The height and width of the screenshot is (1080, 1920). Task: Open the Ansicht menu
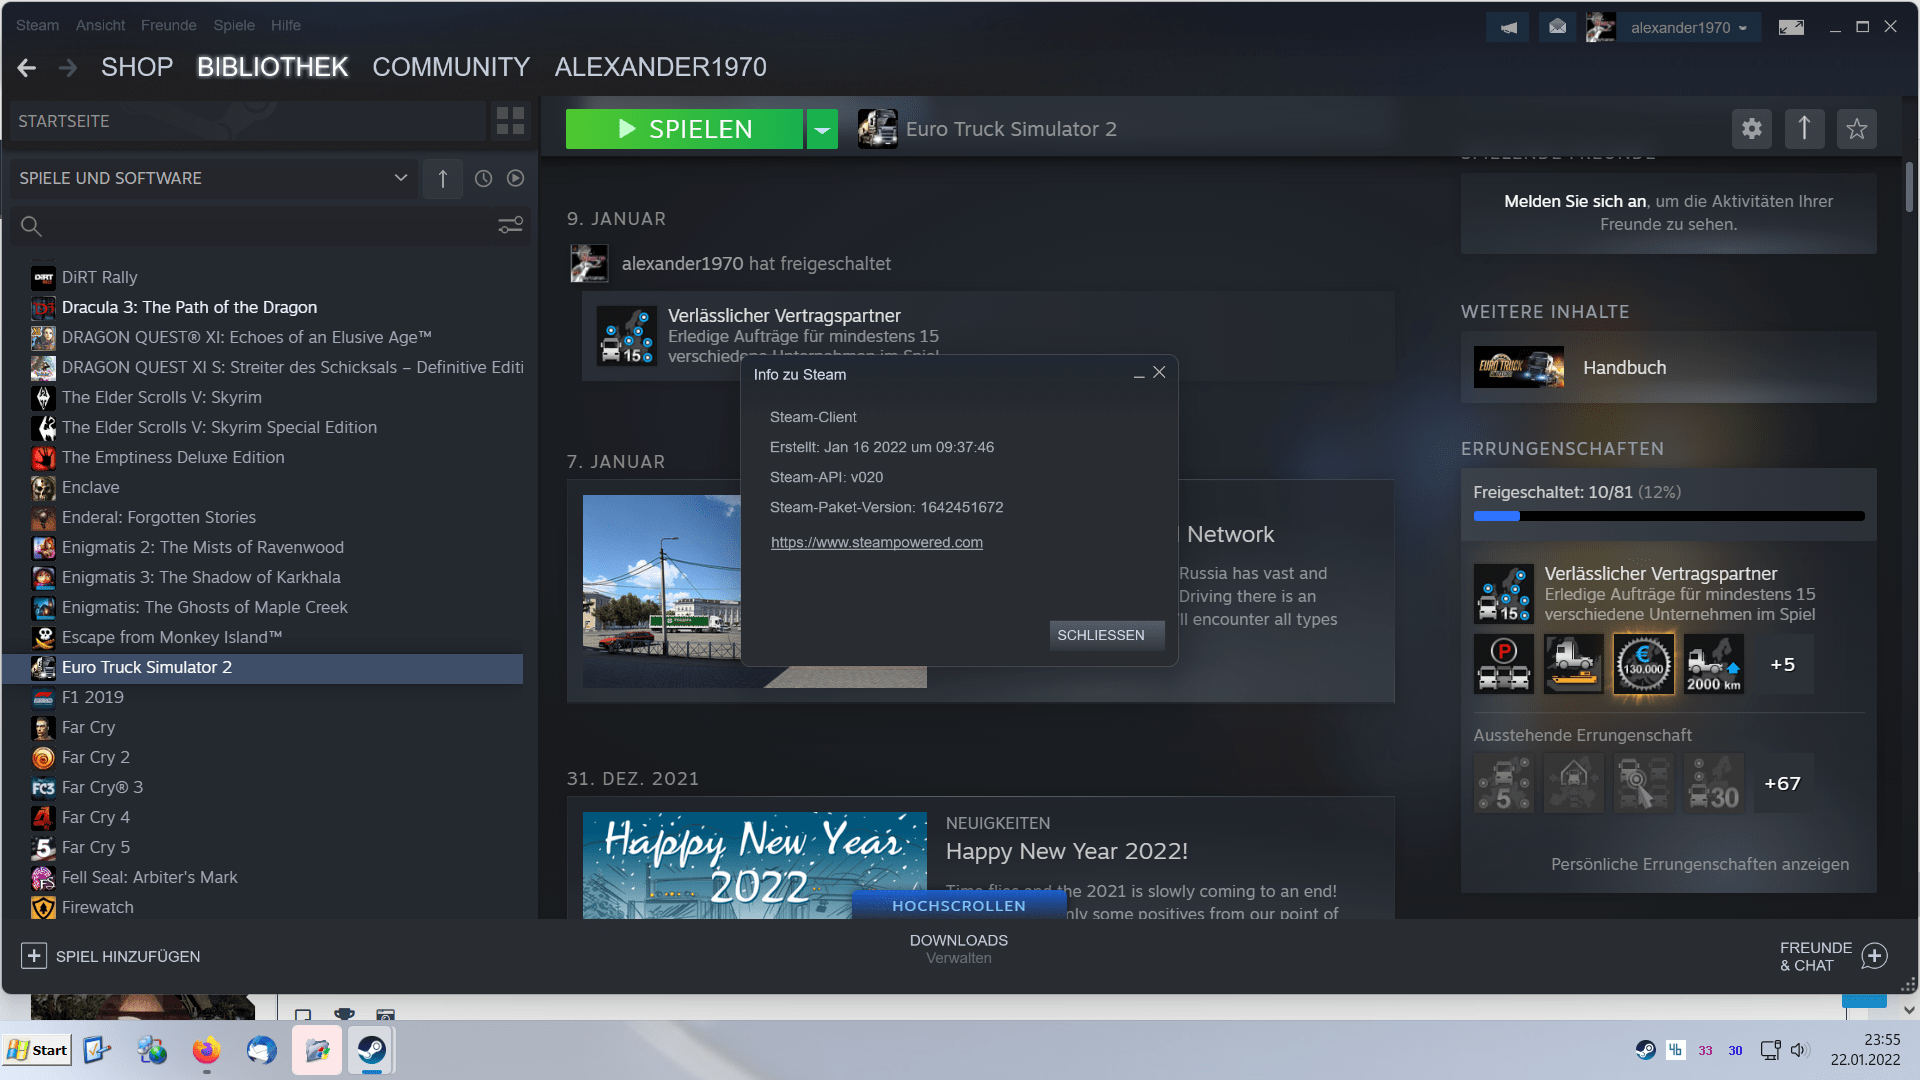pos(100,25)
